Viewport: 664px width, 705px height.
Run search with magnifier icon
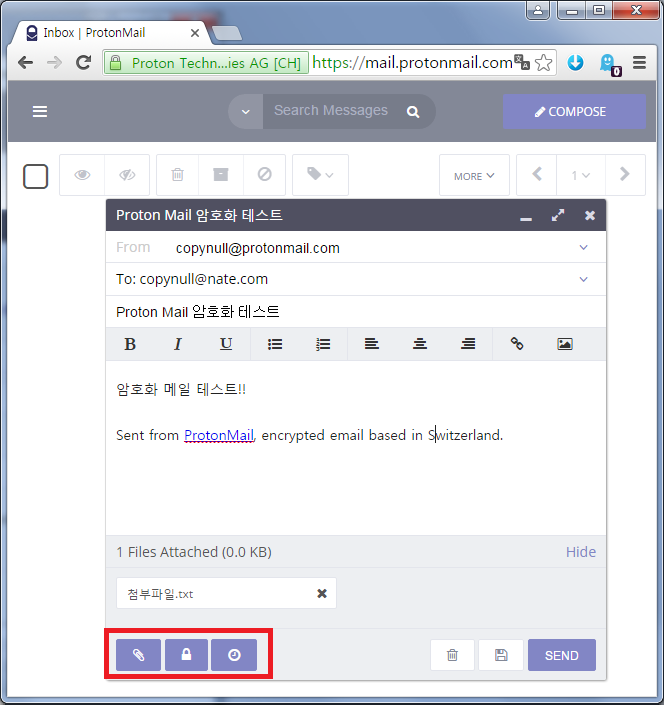[x=413, y=112]
